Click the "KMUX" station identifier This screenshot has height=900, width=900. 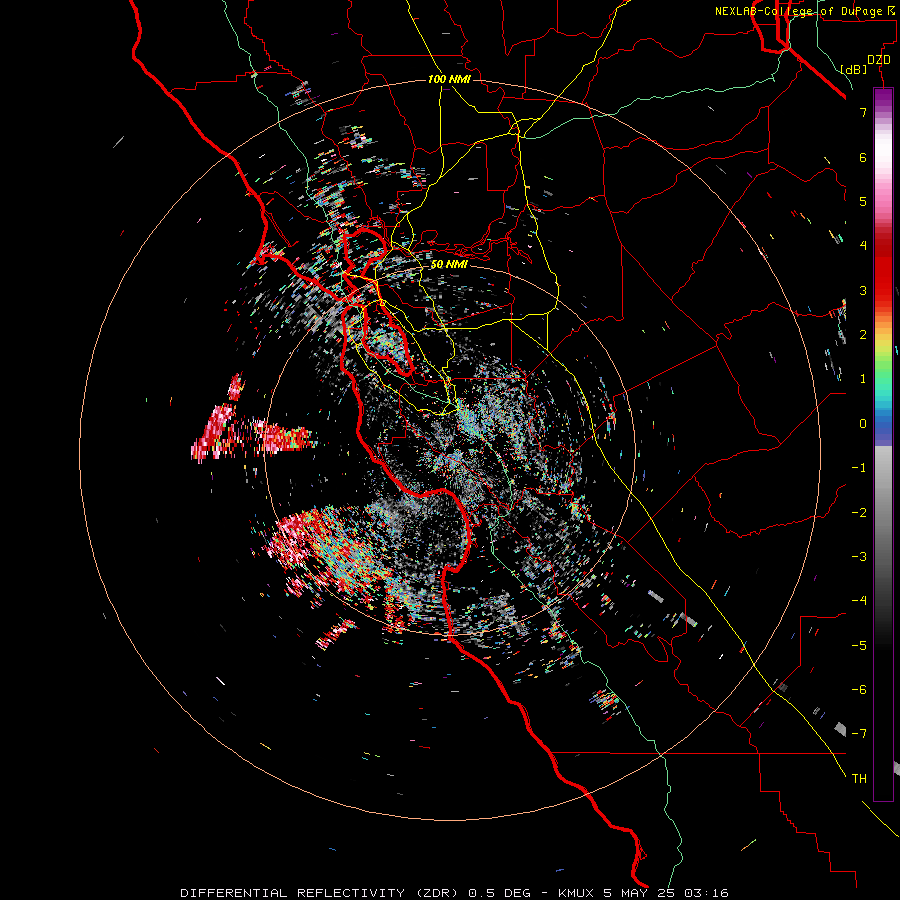tap(577, 893)
